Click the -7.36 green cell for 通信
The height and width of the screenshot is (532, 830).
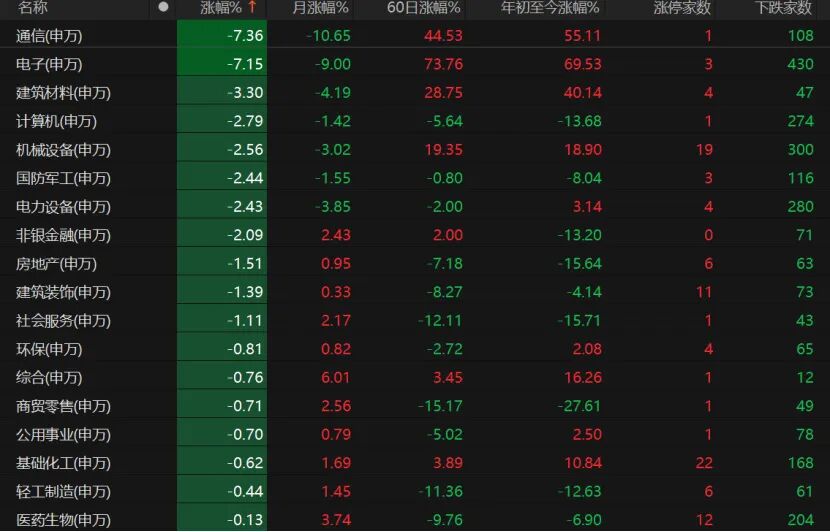[x=222, y=35]
